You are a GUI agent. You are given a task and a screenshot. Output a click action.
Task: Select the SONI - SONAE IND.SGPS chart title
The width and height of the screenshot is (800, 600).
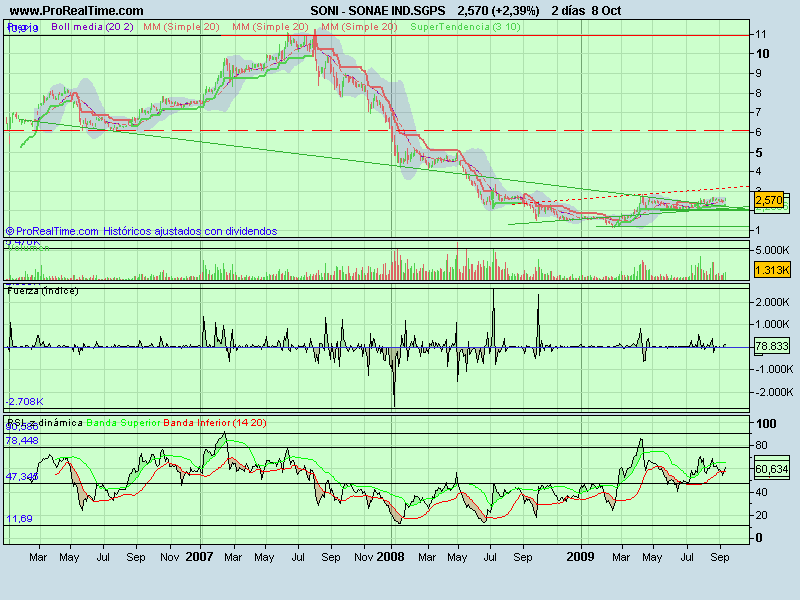pyautogui.click(x=378, y=10)
